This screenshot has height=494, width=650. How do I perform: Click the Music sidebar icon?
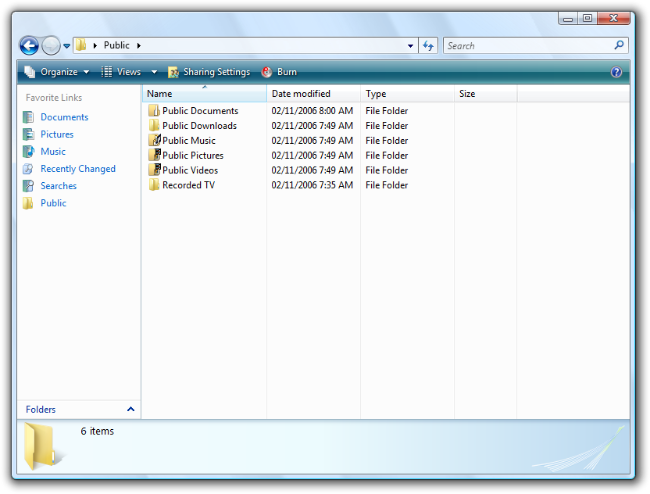click(28, 152)
